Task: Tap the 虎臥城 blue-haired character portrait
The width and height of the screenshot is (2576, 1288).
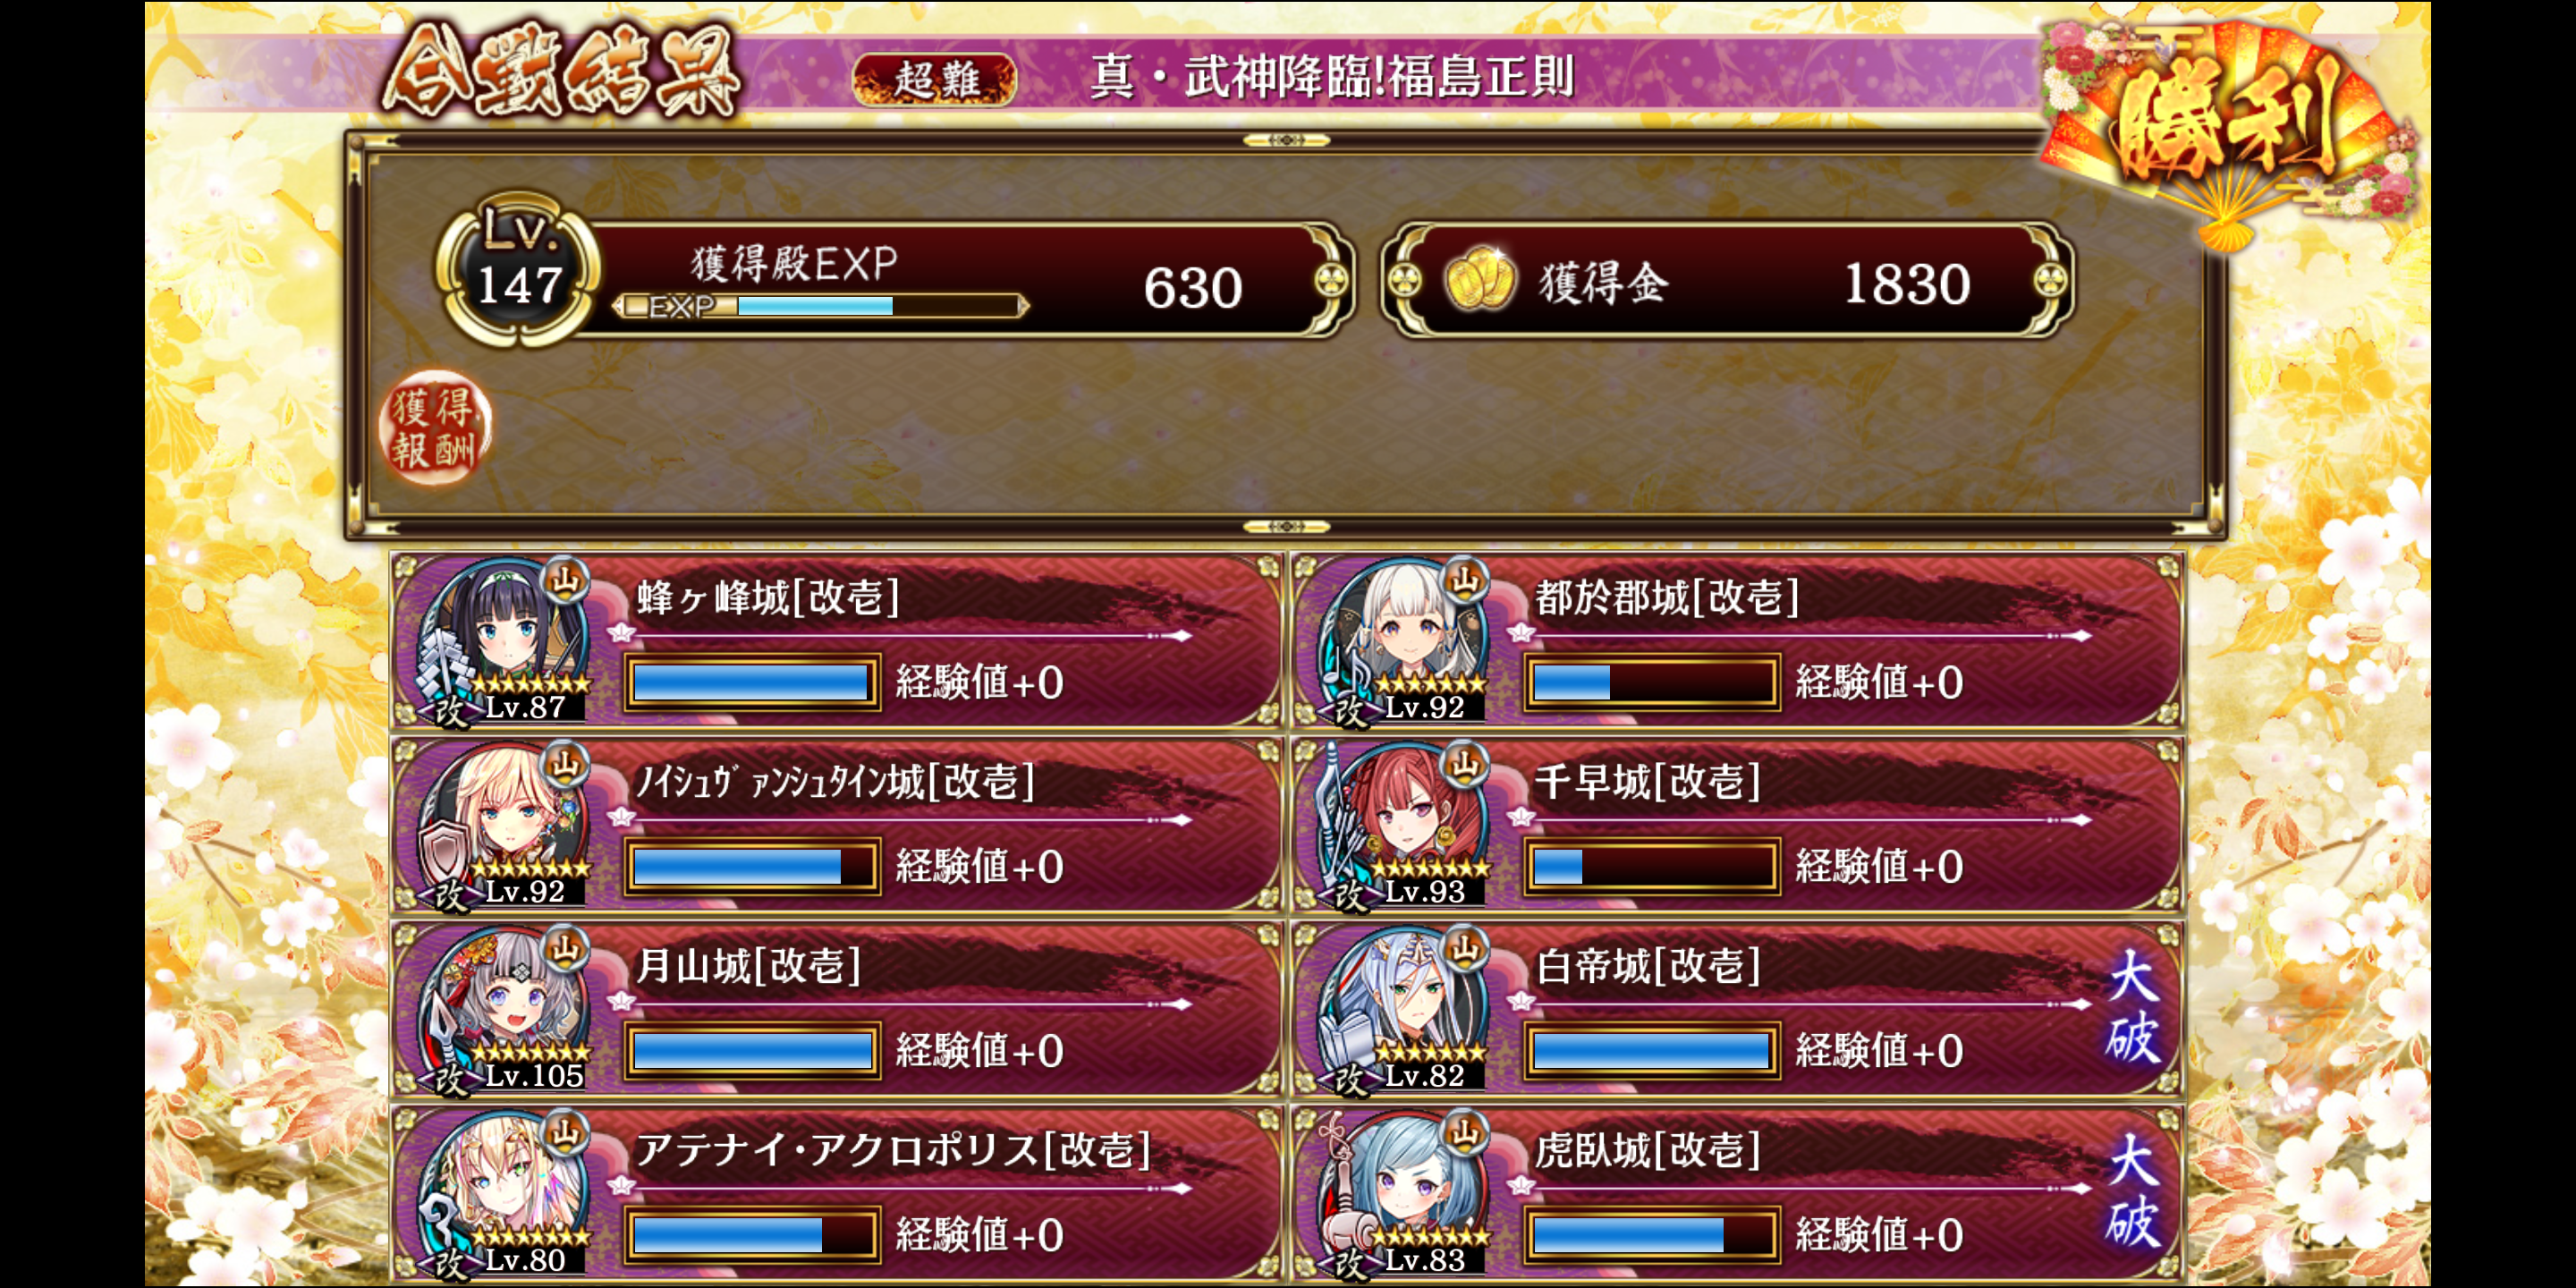Action: click(x=1404, y=1192)
